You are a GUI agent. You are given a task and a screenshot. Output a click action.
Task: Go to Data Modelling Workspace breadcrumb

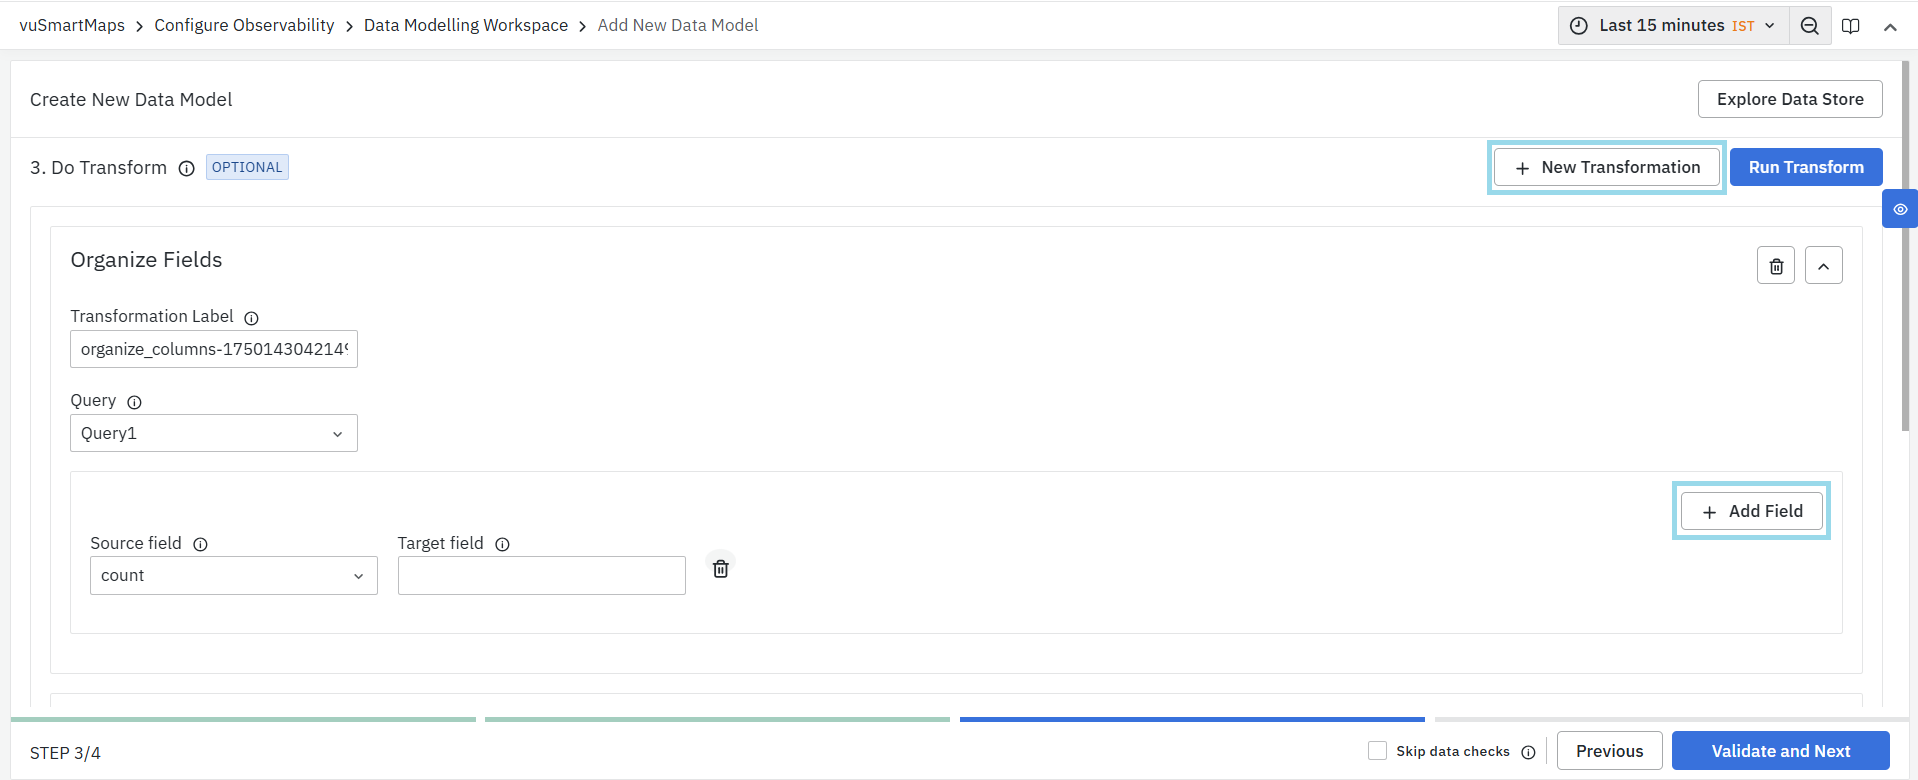(x=465, y=25)
